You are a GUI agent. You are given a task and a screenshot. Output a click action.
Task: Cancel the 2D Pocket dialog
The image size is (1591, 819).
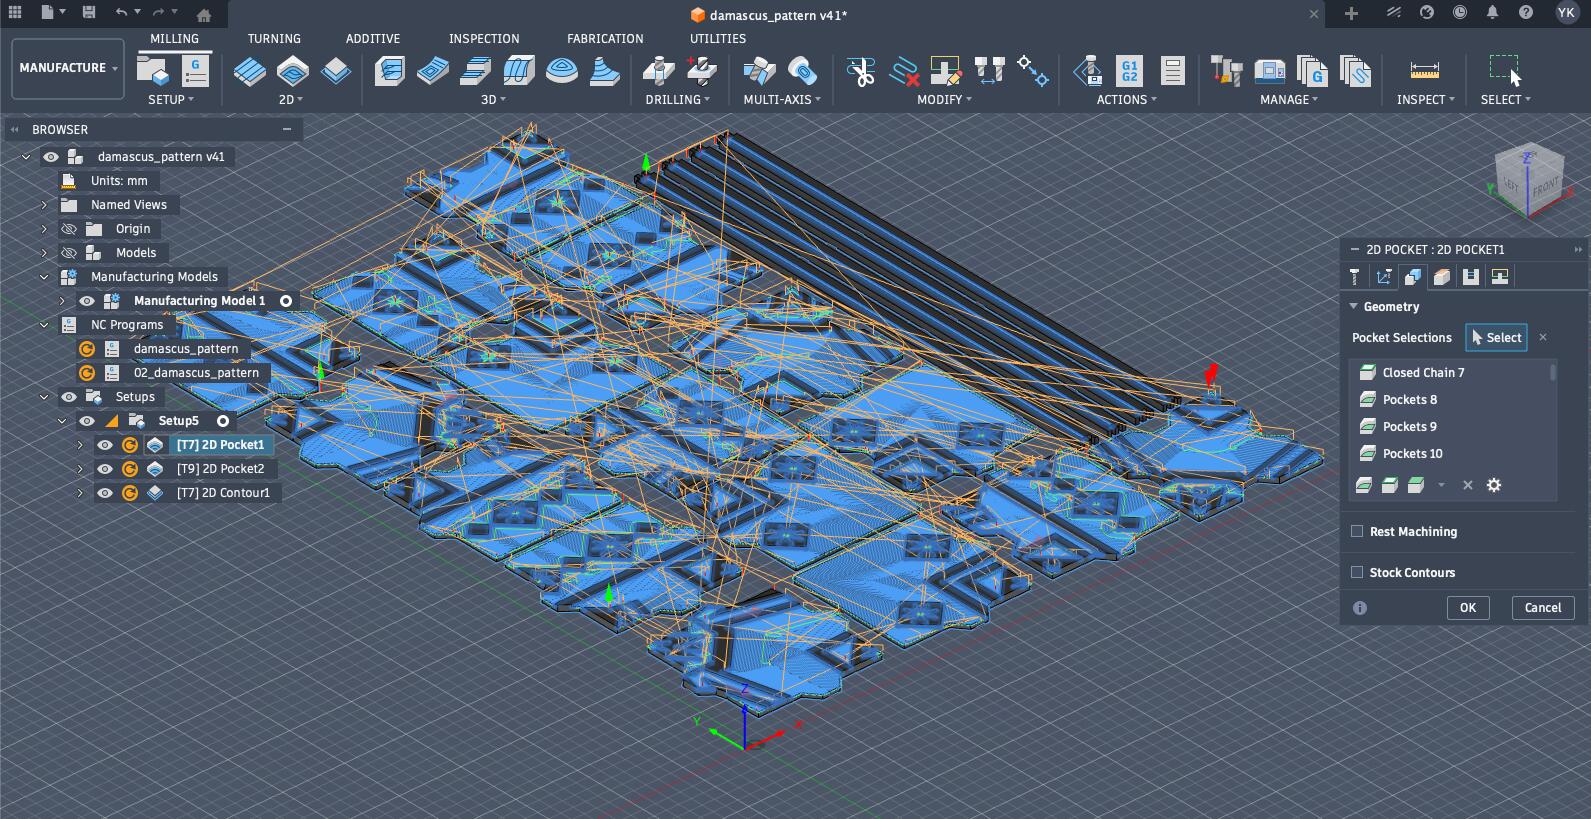(x=1543, y=608)
